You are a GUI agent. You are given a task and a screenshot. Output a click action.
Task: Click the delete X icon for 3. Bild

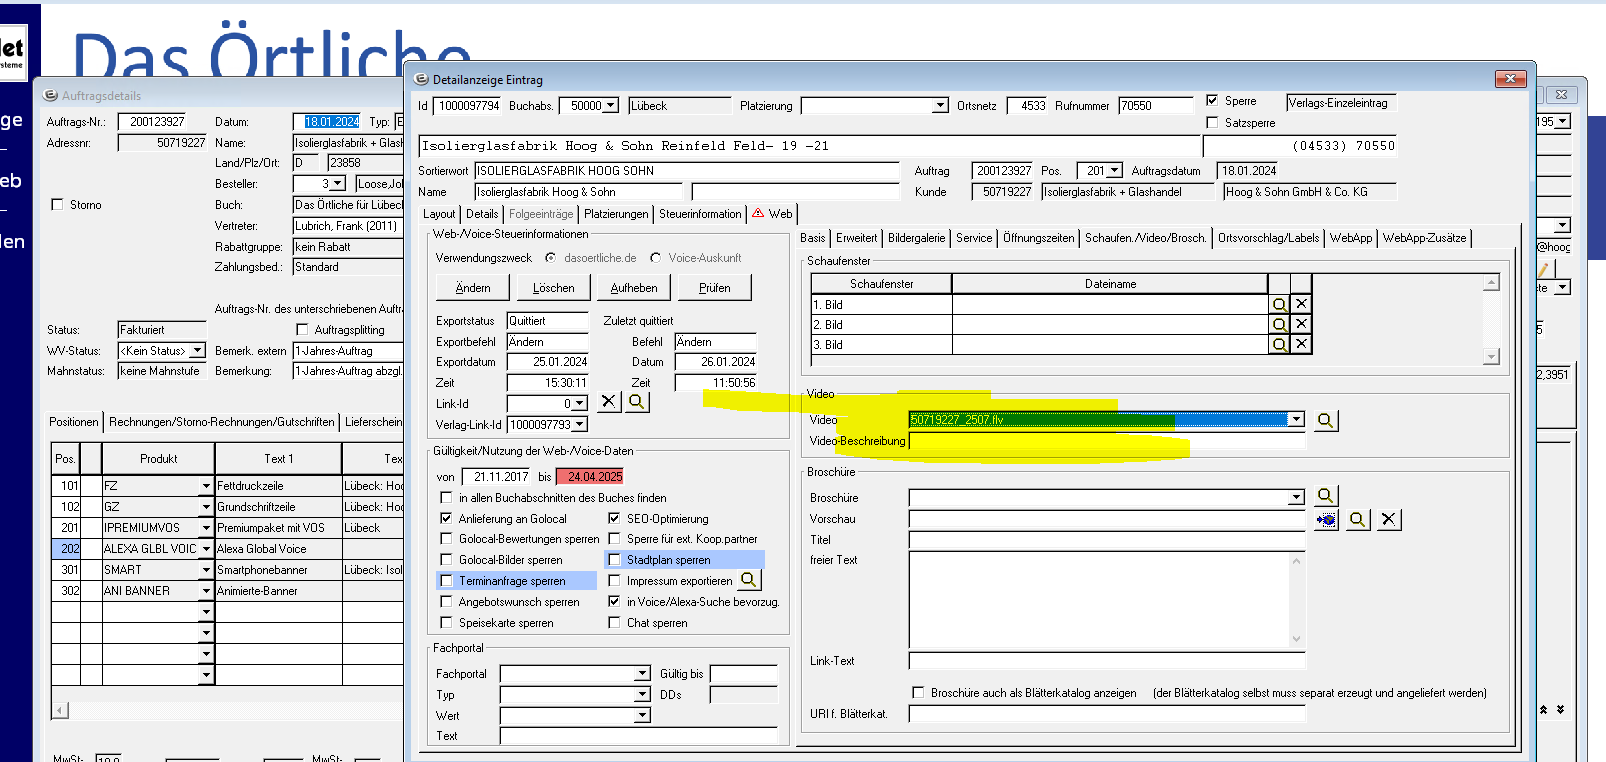point(1301,344)
